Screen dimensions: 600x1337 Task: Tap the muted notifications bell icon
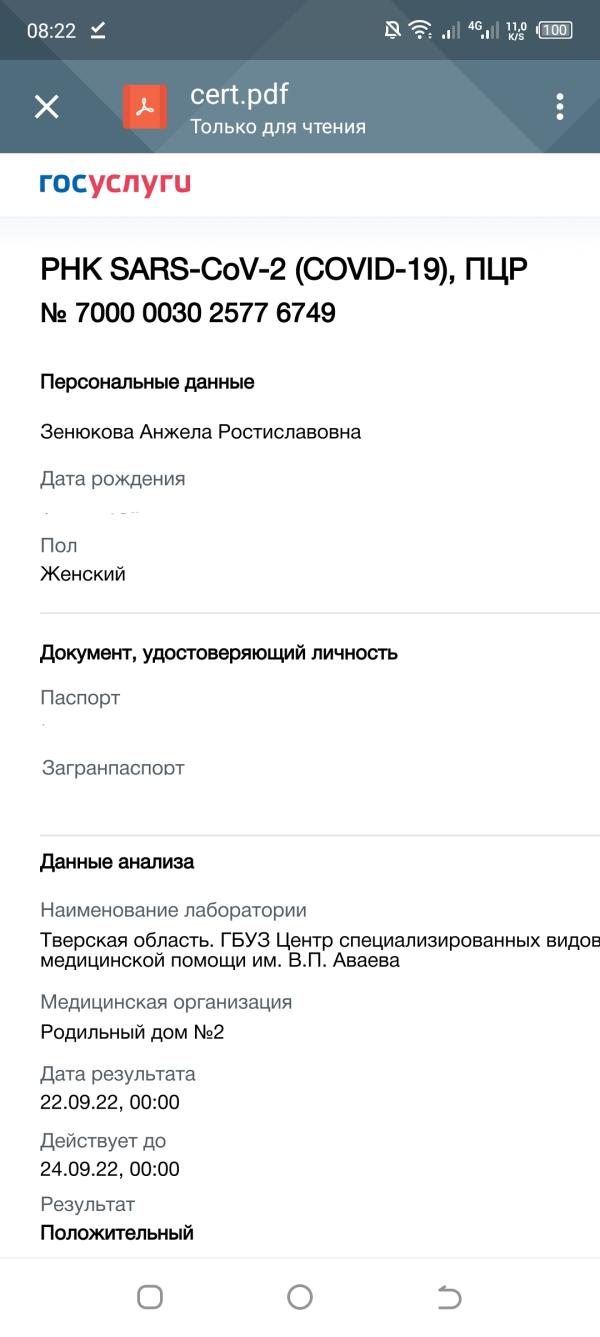[392, 30]
